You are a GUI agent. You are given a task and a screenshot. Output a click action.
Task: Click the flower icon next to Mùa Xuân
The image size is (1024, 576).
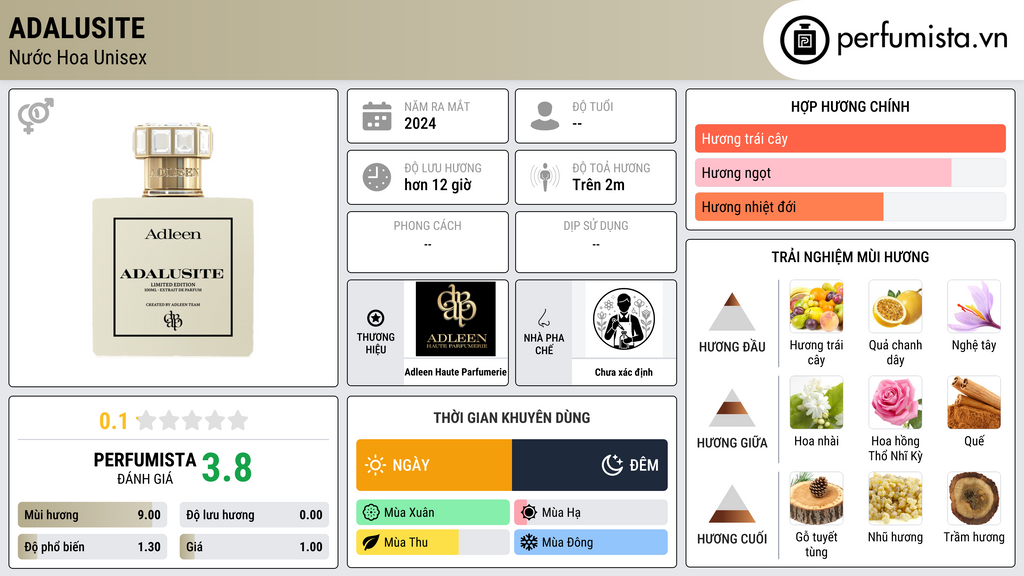click(x=371, y=513)
